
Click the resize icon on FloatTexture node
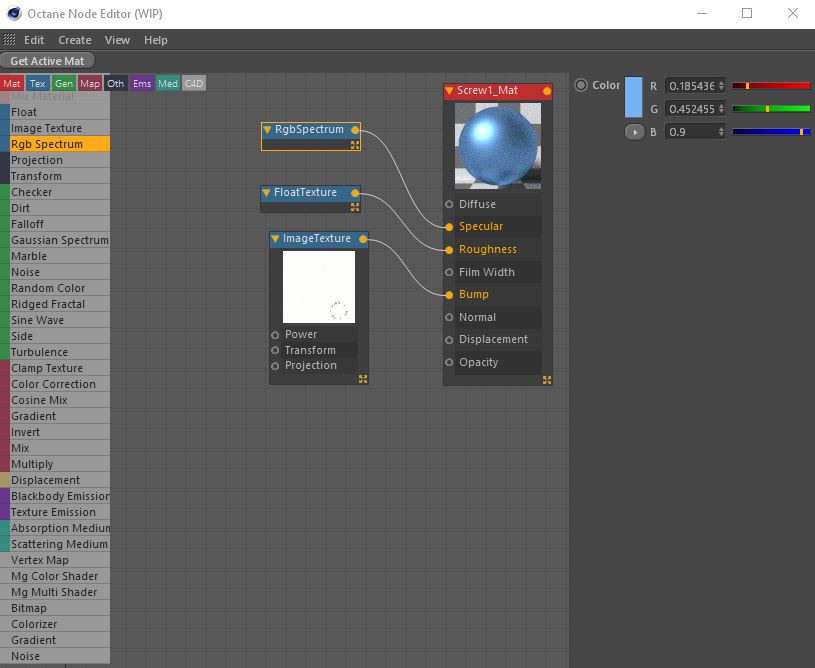(x=355, y=207)
